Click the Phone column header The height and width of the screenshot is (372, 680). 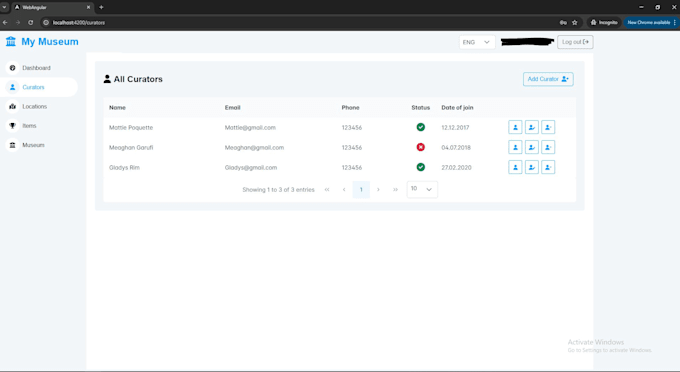pos(350,108)
